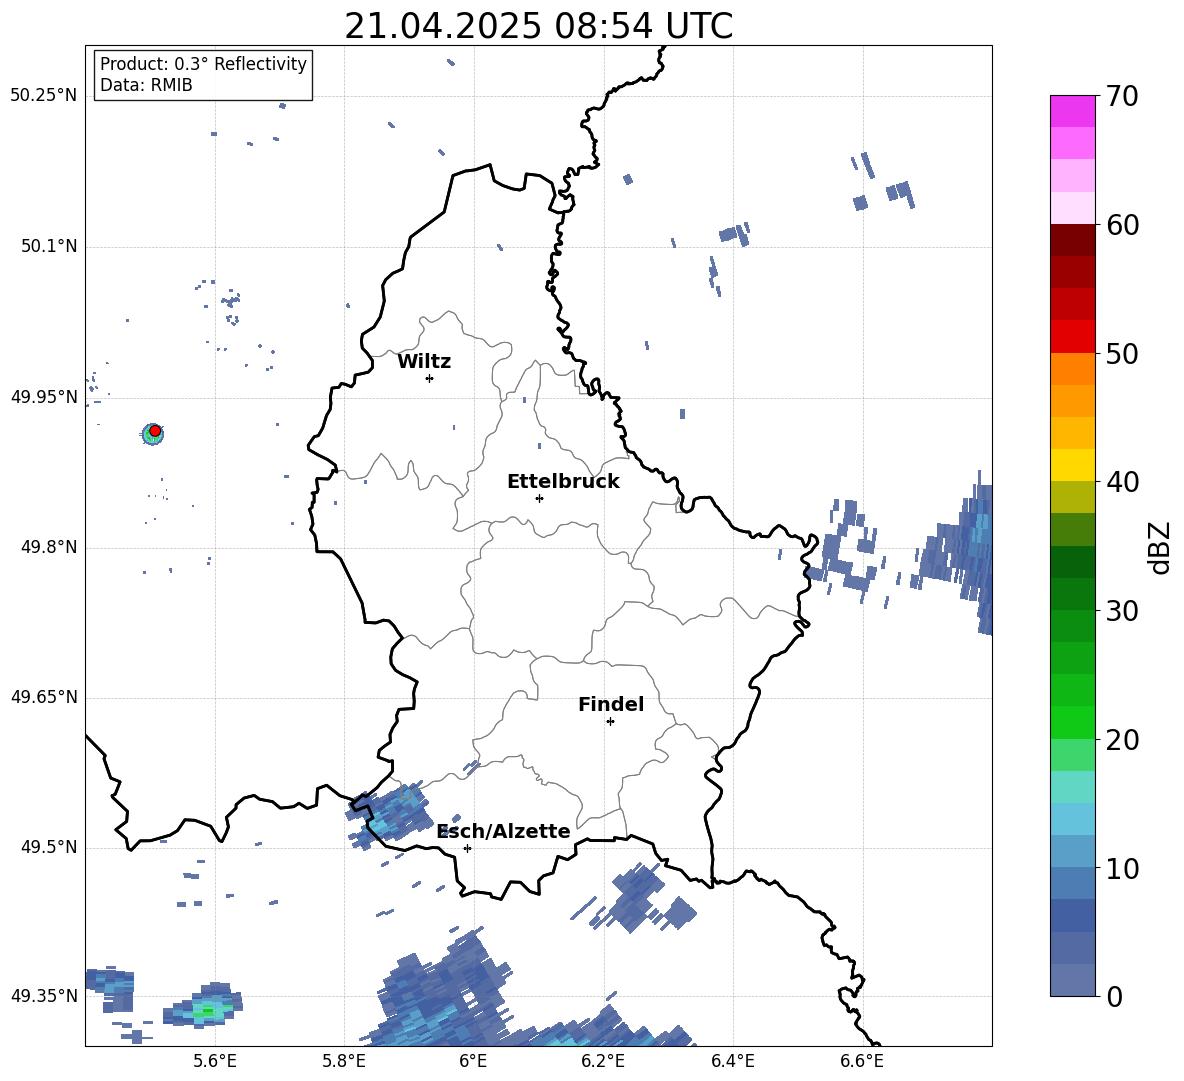The width and height of the screenshot is (1184, 1081).
Task: Pick the pale pink colorbar segment above 60
Action: [1072, 208]
